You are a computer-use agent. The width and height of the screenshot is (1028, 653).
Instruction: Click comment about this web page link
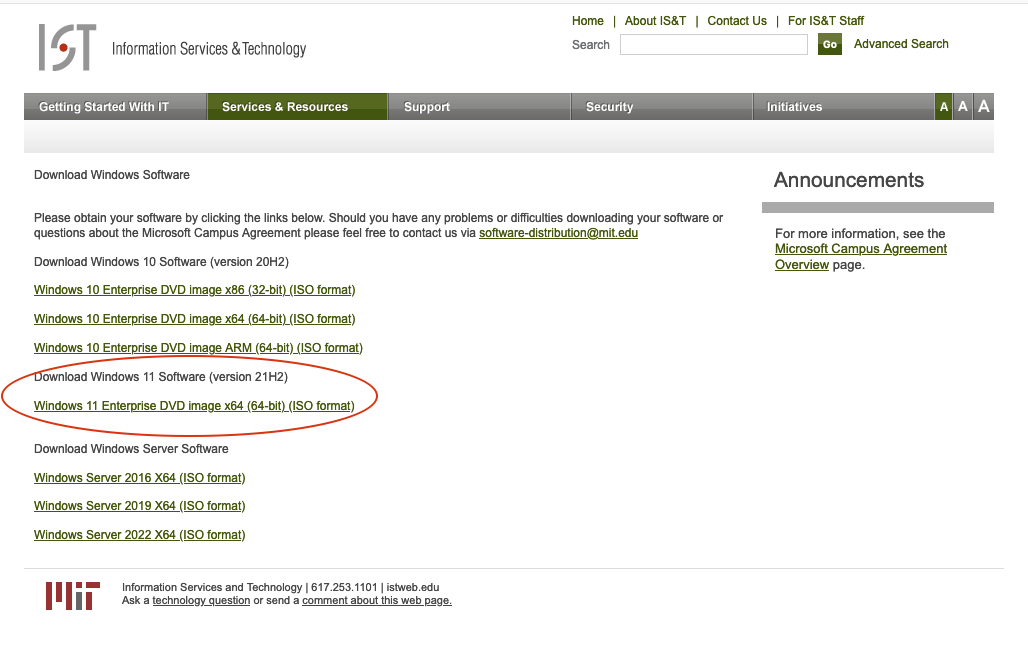coord(377,601)
